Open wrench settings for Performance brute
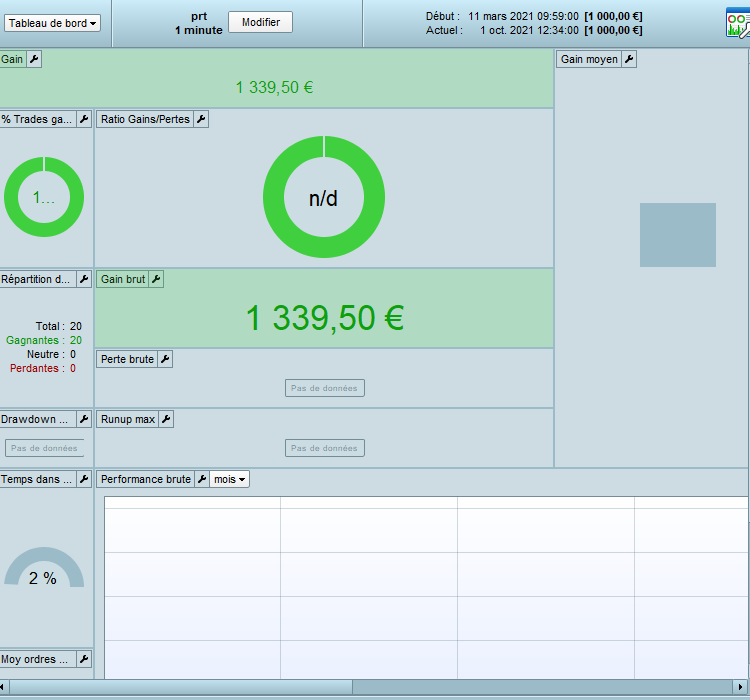Viewport: 750px width, 700px height. pyautogui.click(x=202, y=479)
